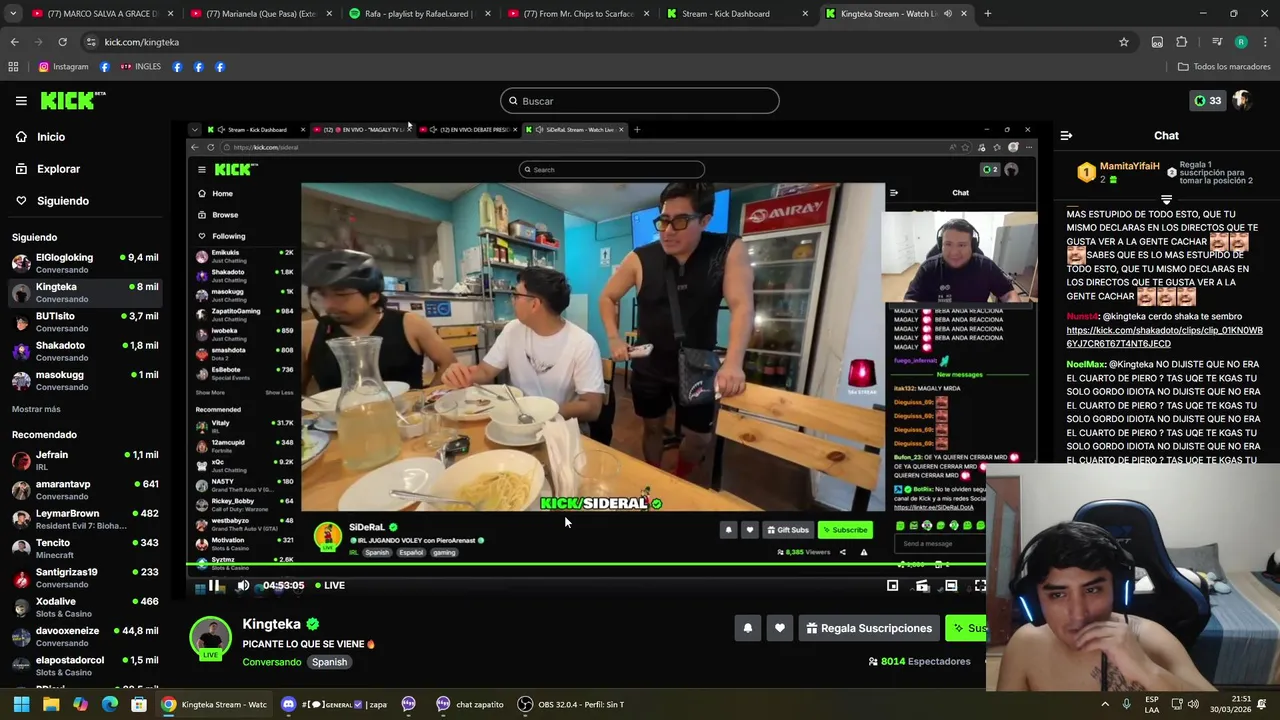Click the Buscar search field
This screenshot has height=720, width=1280.
[640, 101]
